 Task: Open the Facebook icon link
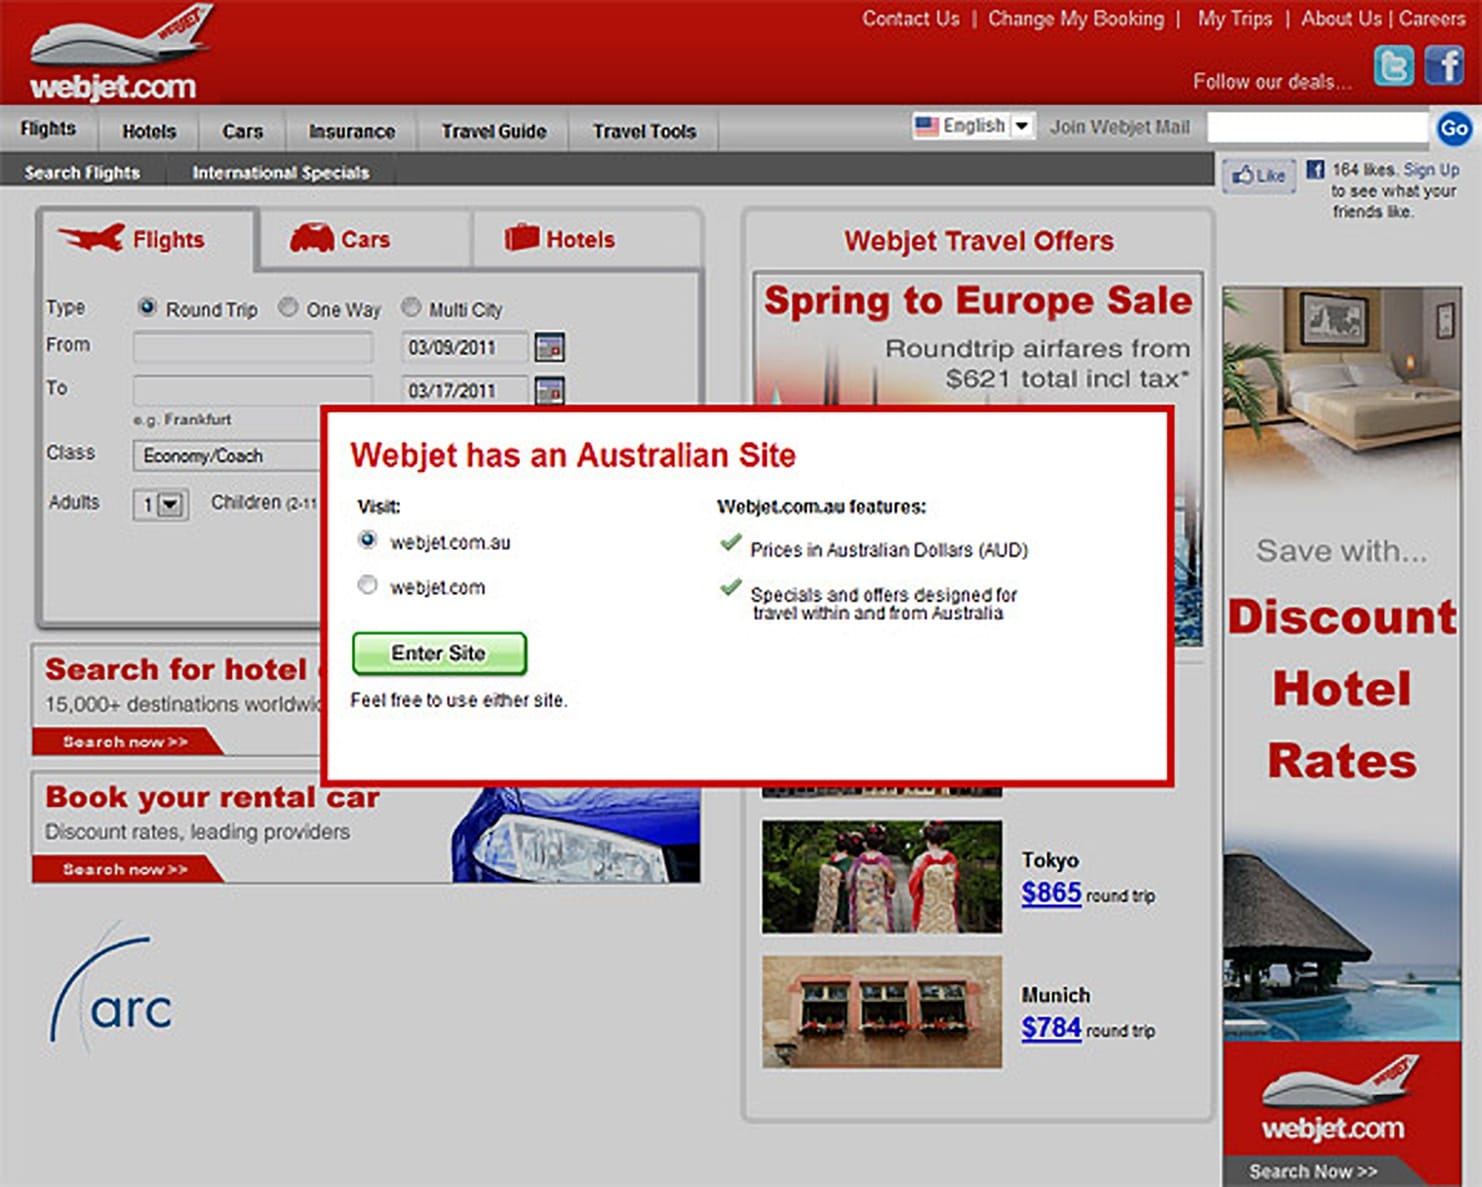(x=1444, y=67)
